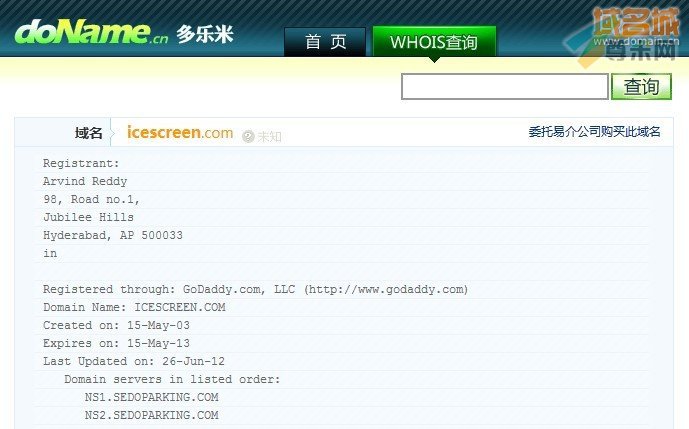Click the Registrant name Arvind Reddy
Screen dimensions: 689x429
point(85,181)
